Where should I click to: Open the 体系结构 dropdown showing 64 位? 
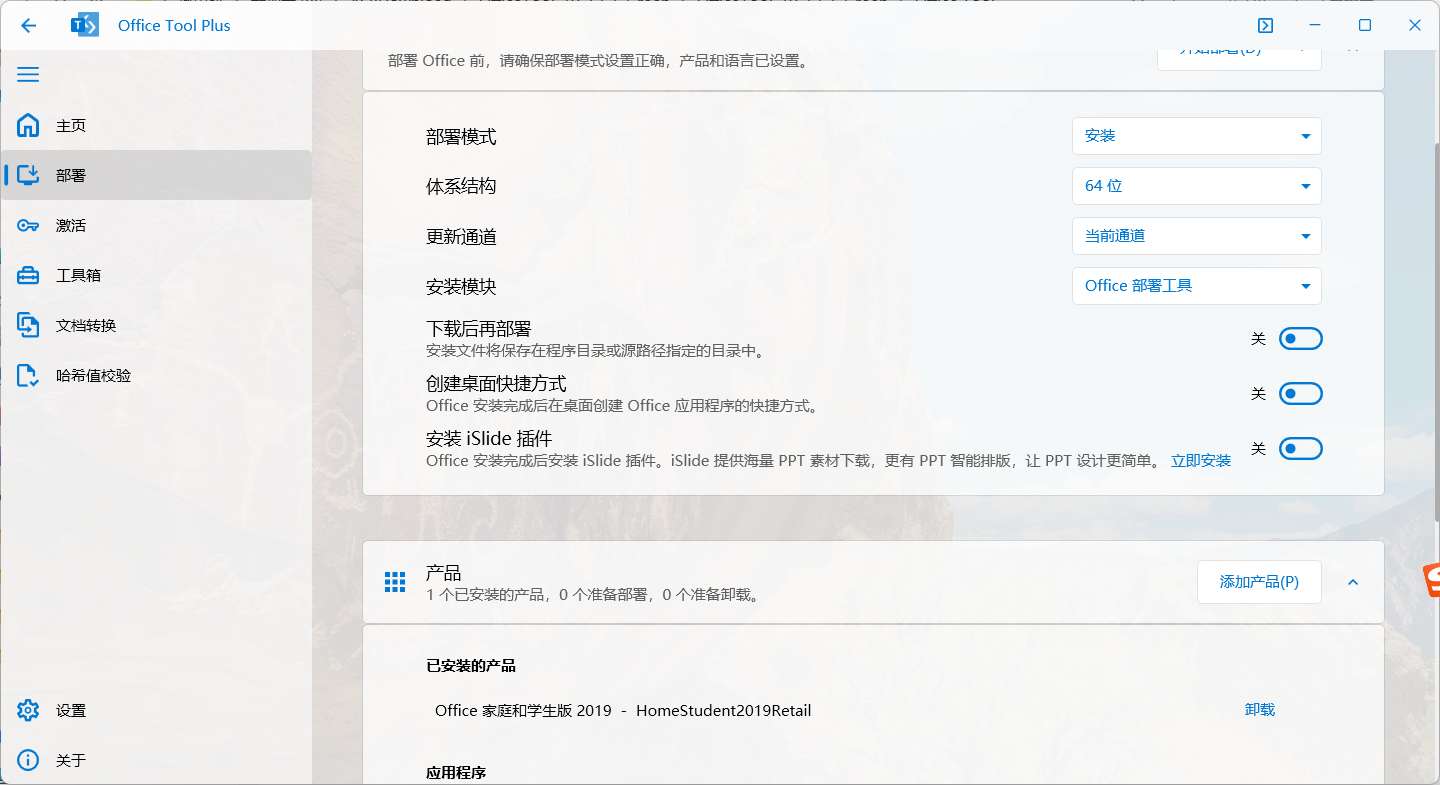[1197, 186]
